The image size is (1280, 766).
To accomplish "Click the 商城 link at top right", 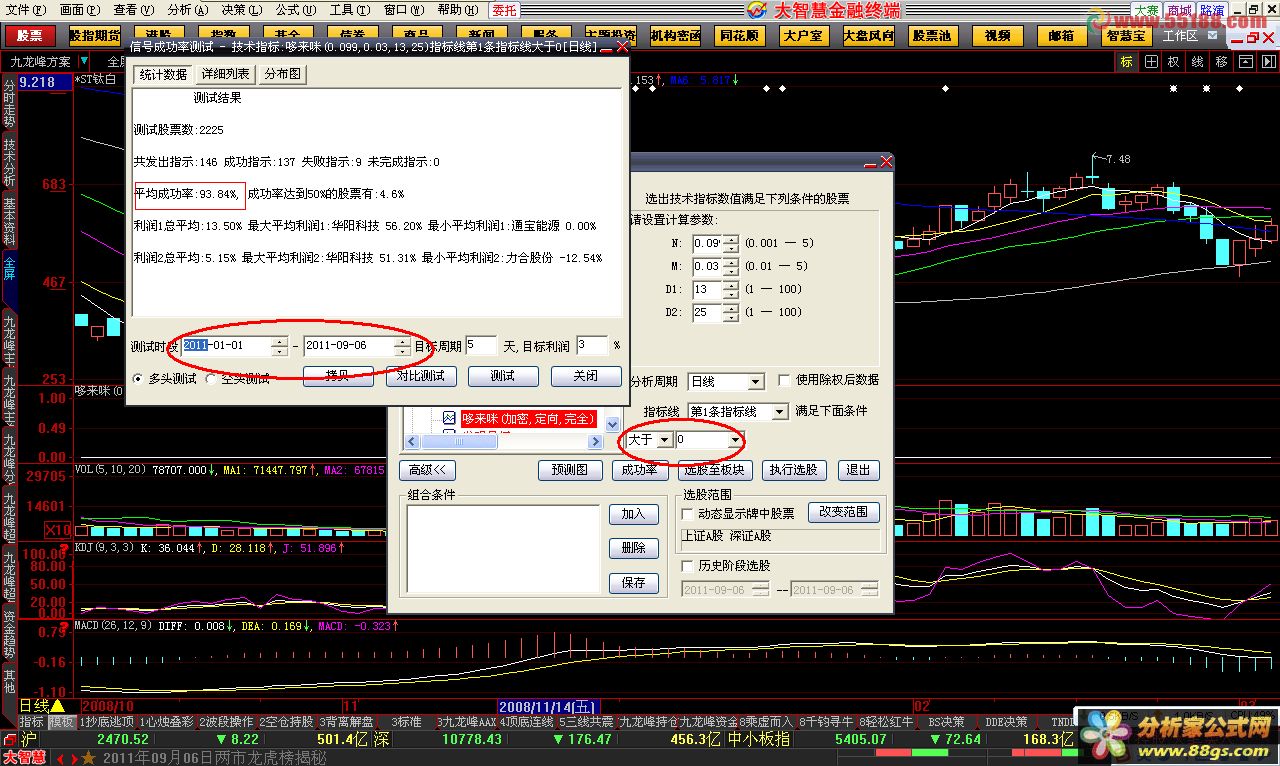I will pyautogui.click(x=1179, y=10).
